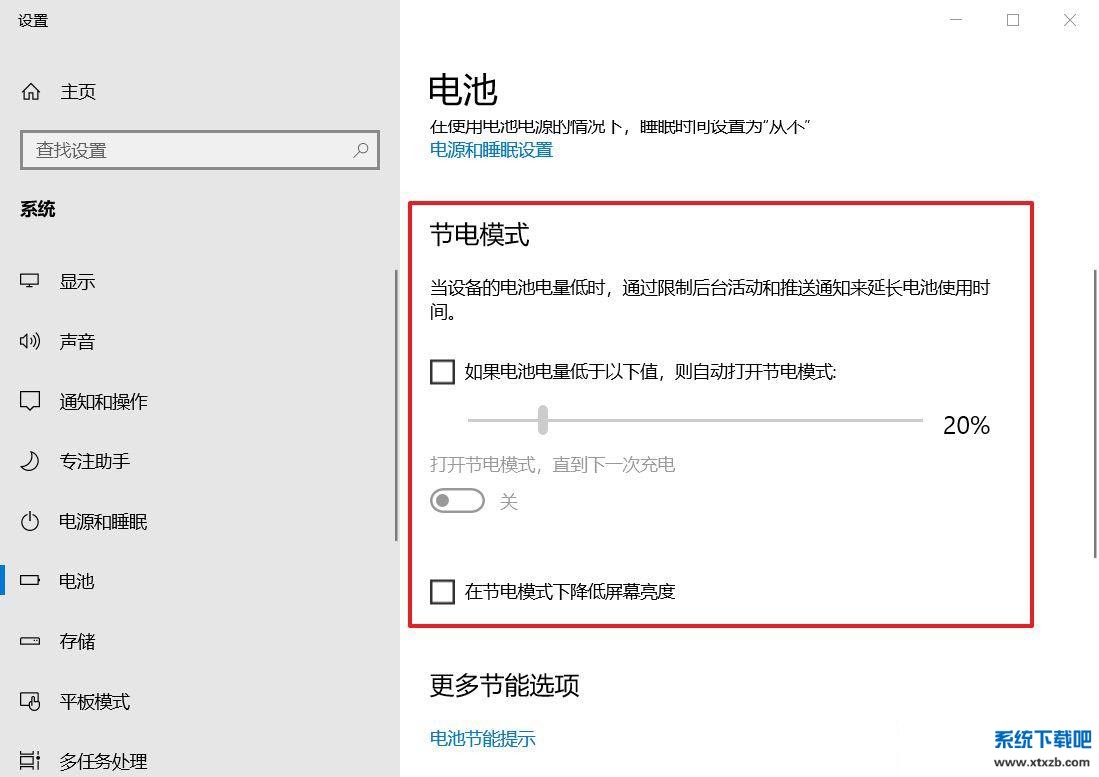Click the 电源和睡眠 power icon
This screenshot has height=777, width=1099.
[30, 521]
